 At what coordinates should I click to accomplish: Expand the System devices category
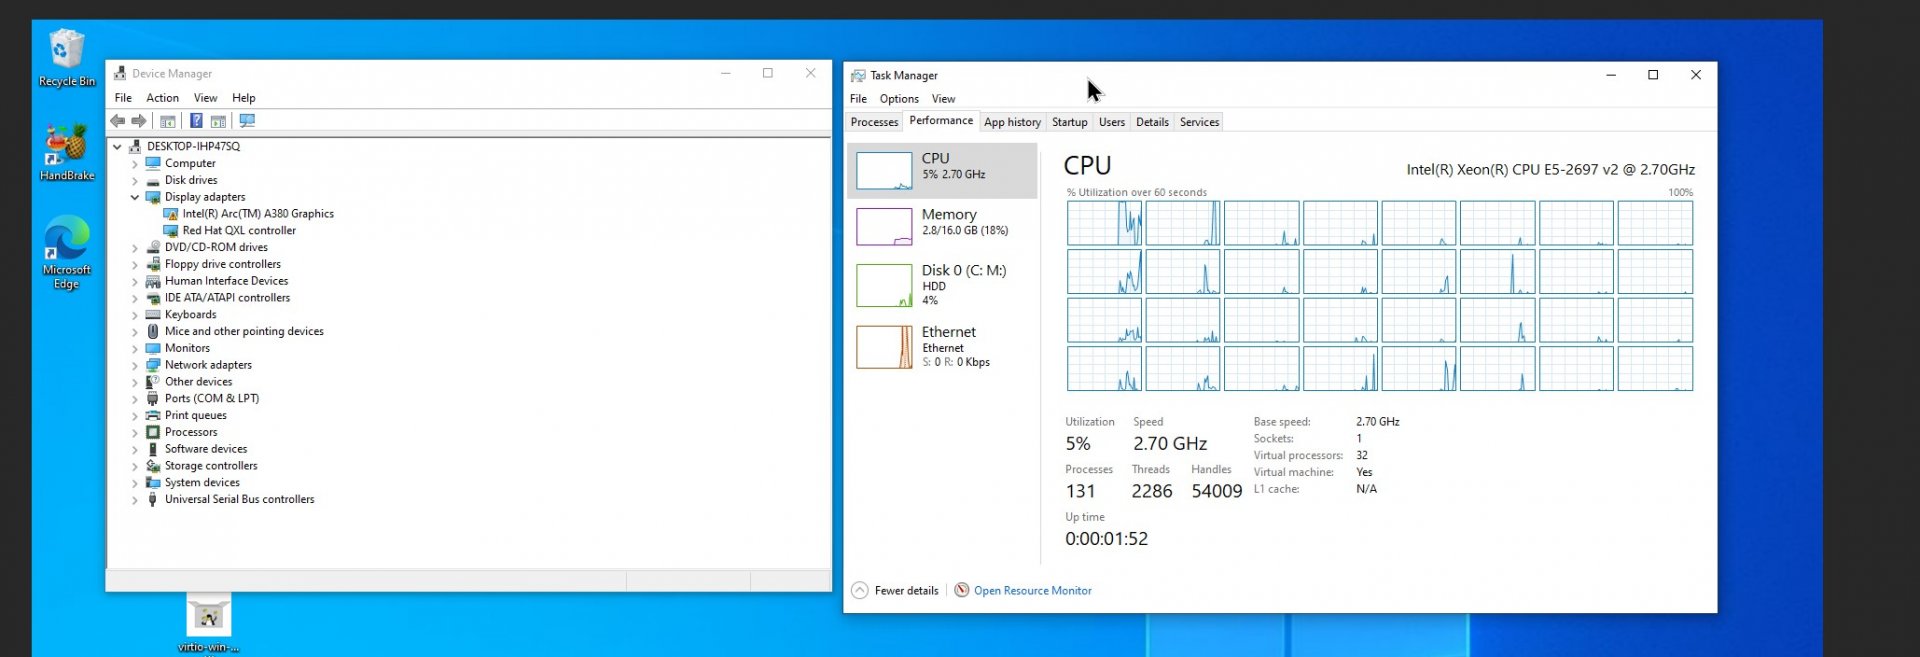(135, 483)
